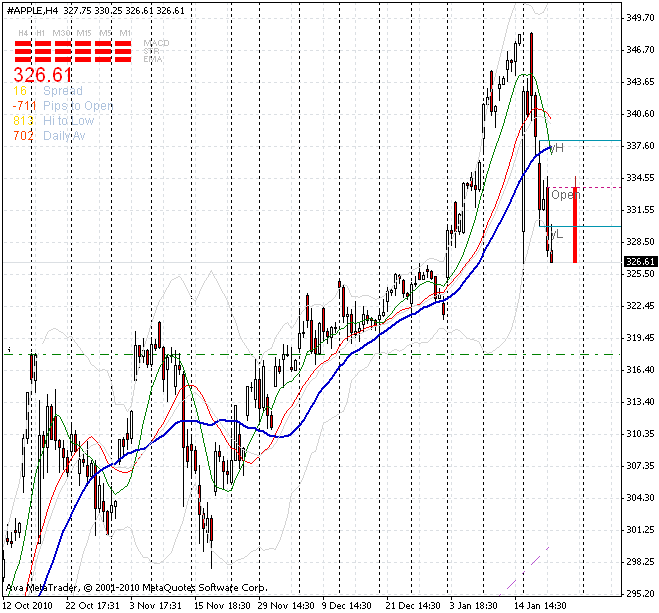Click the 310.35 price axis label

640,434
